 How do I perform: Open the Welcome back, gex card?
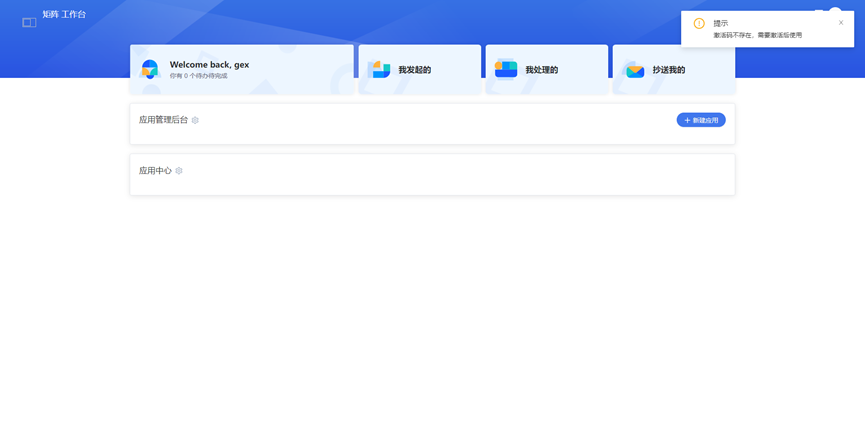tap(242, 69)
